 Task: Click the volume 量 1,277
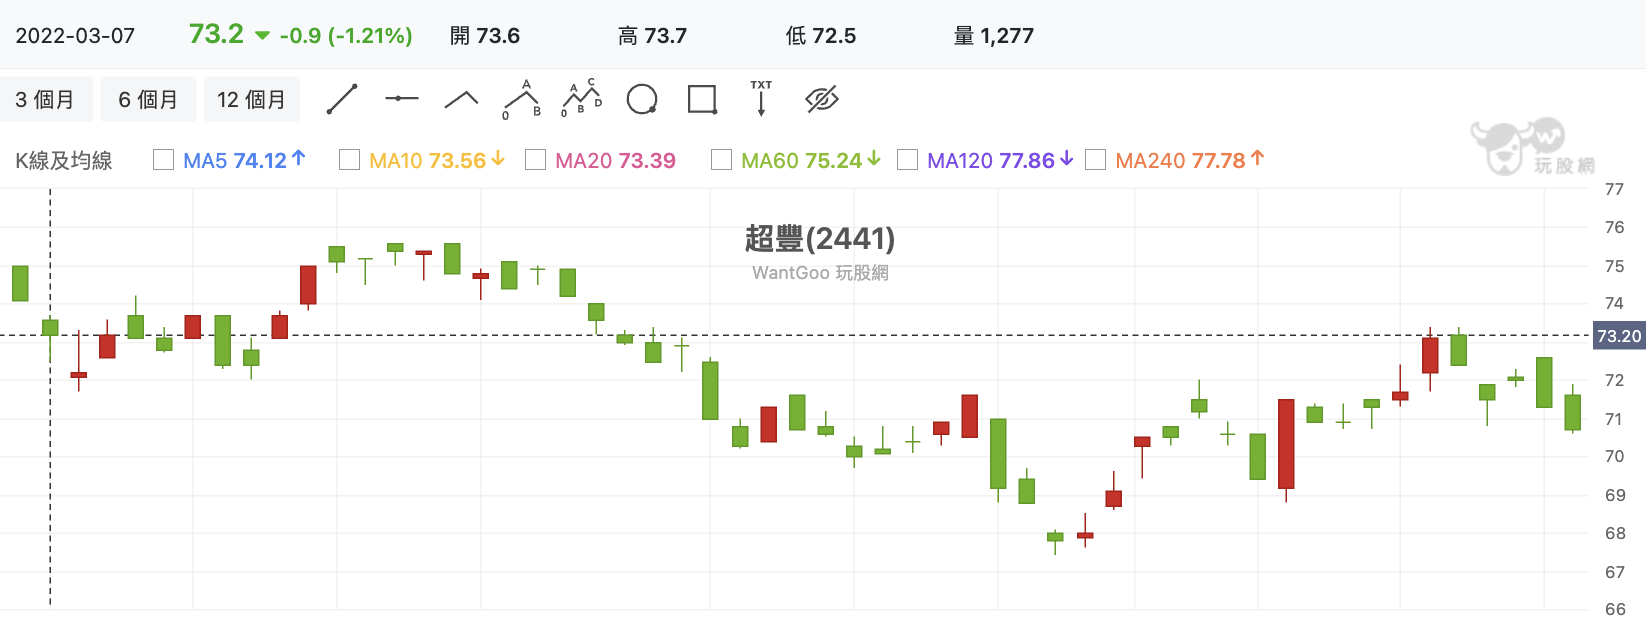[x=993, y=36]
